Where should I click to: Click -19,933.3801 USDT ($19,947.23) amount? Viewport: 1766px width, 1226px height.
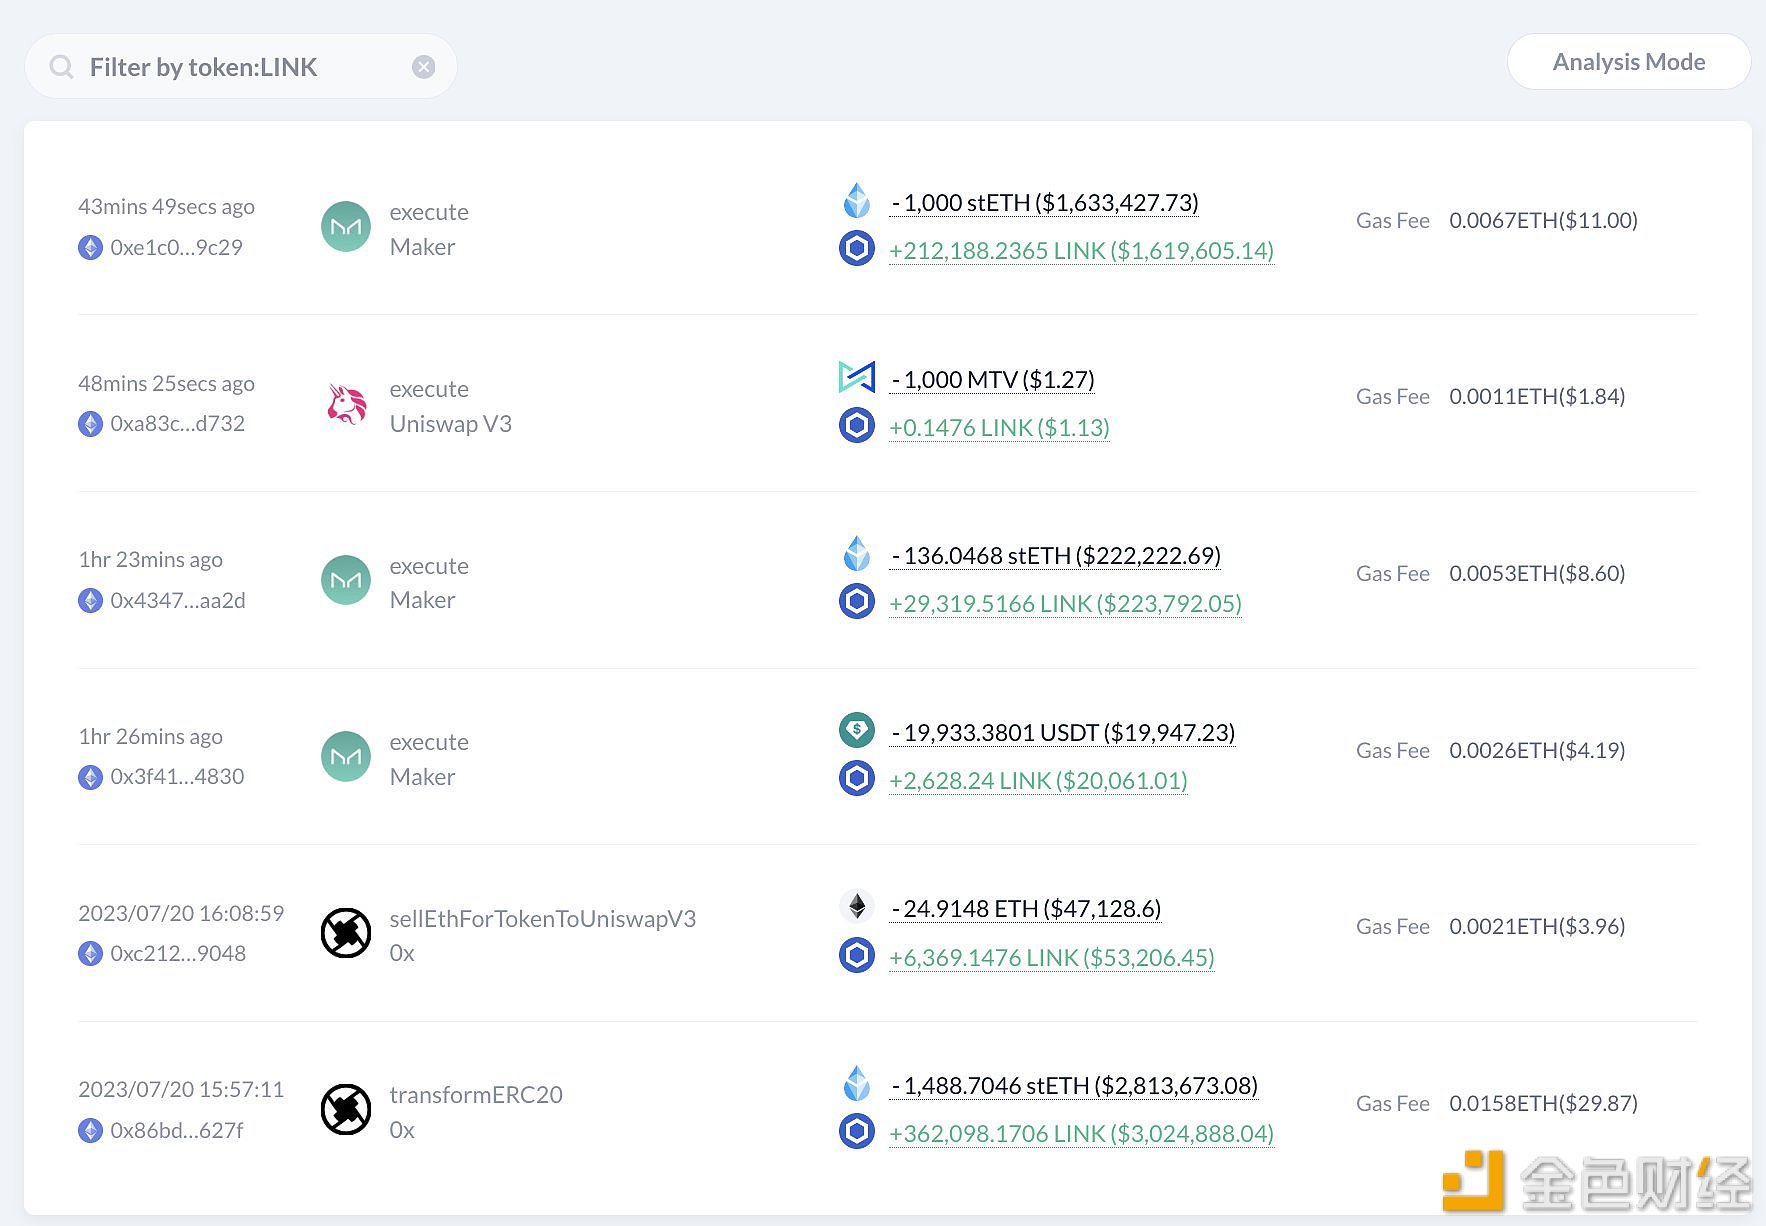click(1063, 733)
